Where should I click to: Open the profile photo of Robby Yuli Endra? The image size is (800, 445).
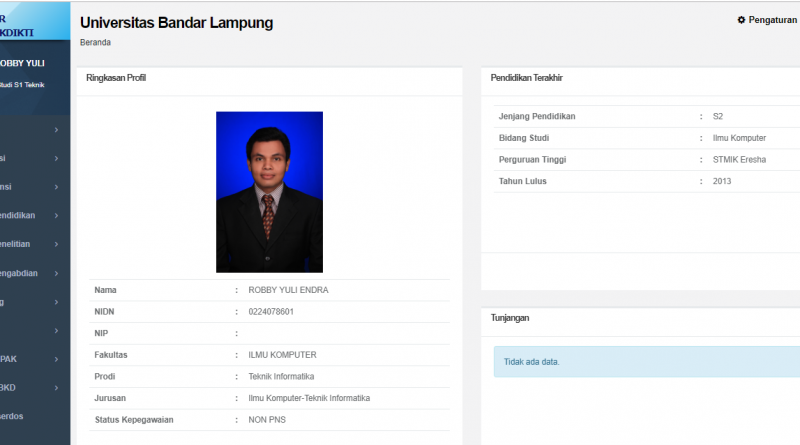(x=269, y=192)
